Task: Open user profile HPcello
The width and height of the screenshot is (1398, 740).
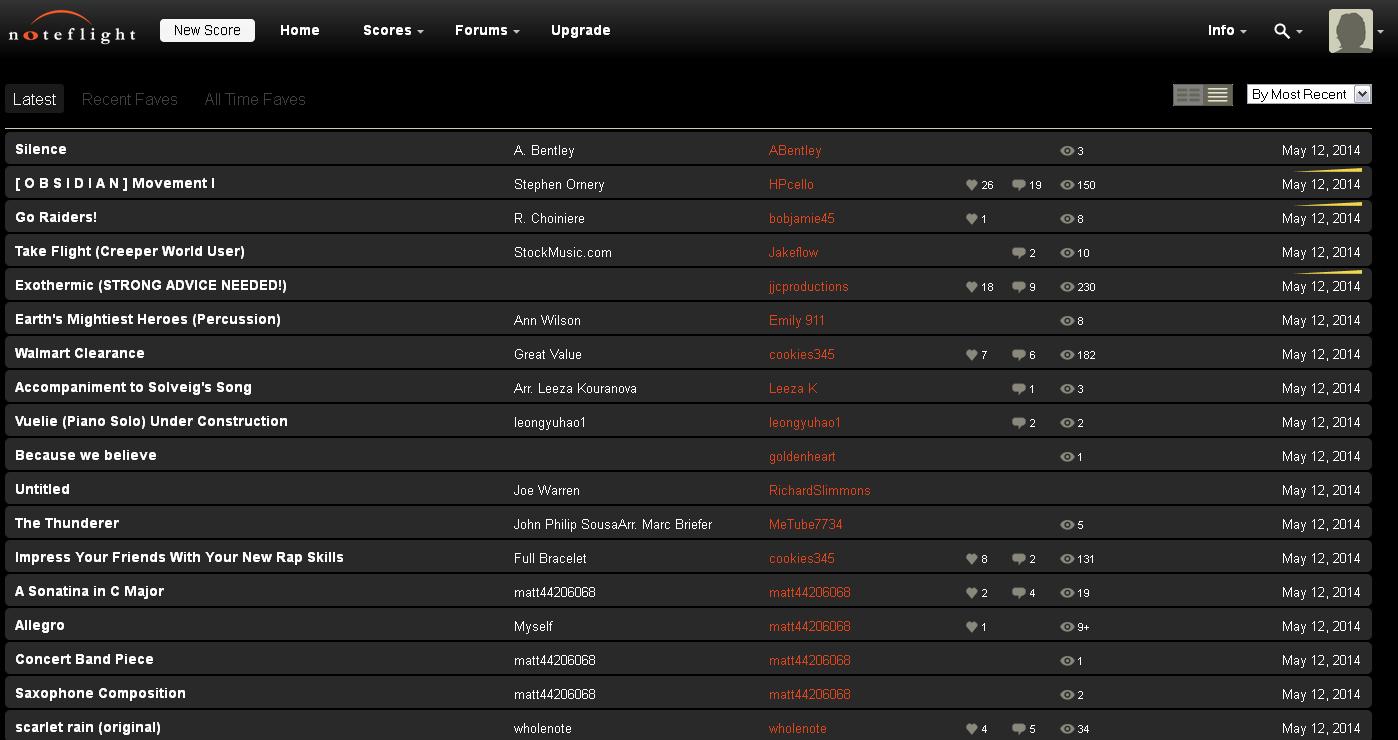Action: point(791,185)
